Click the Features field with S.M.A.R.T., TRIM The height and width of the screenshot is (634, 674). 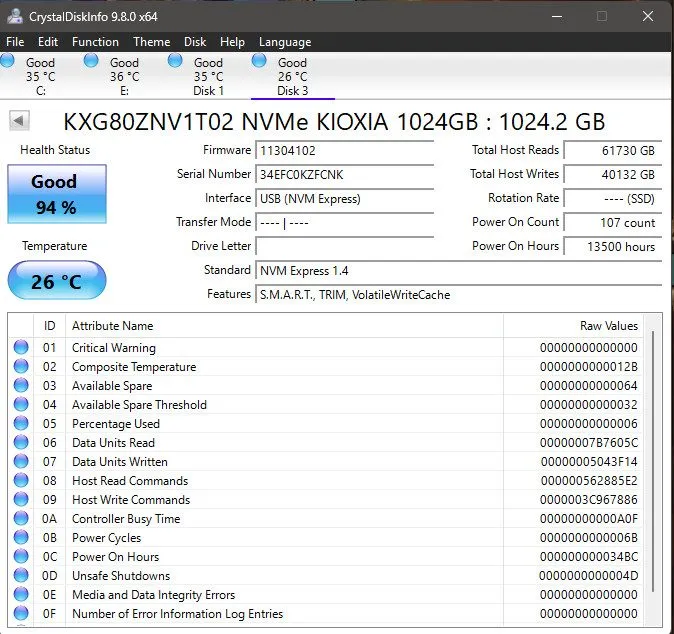pyautogui.click(x=458, y=294)
